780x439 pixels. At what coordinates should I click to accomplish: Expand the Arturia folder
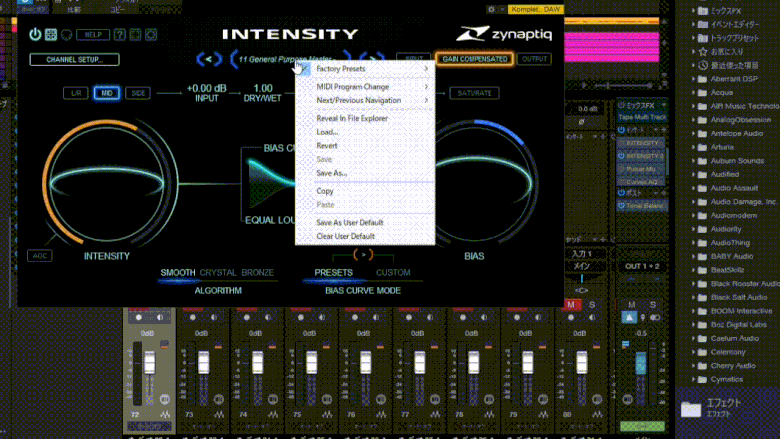693,147
